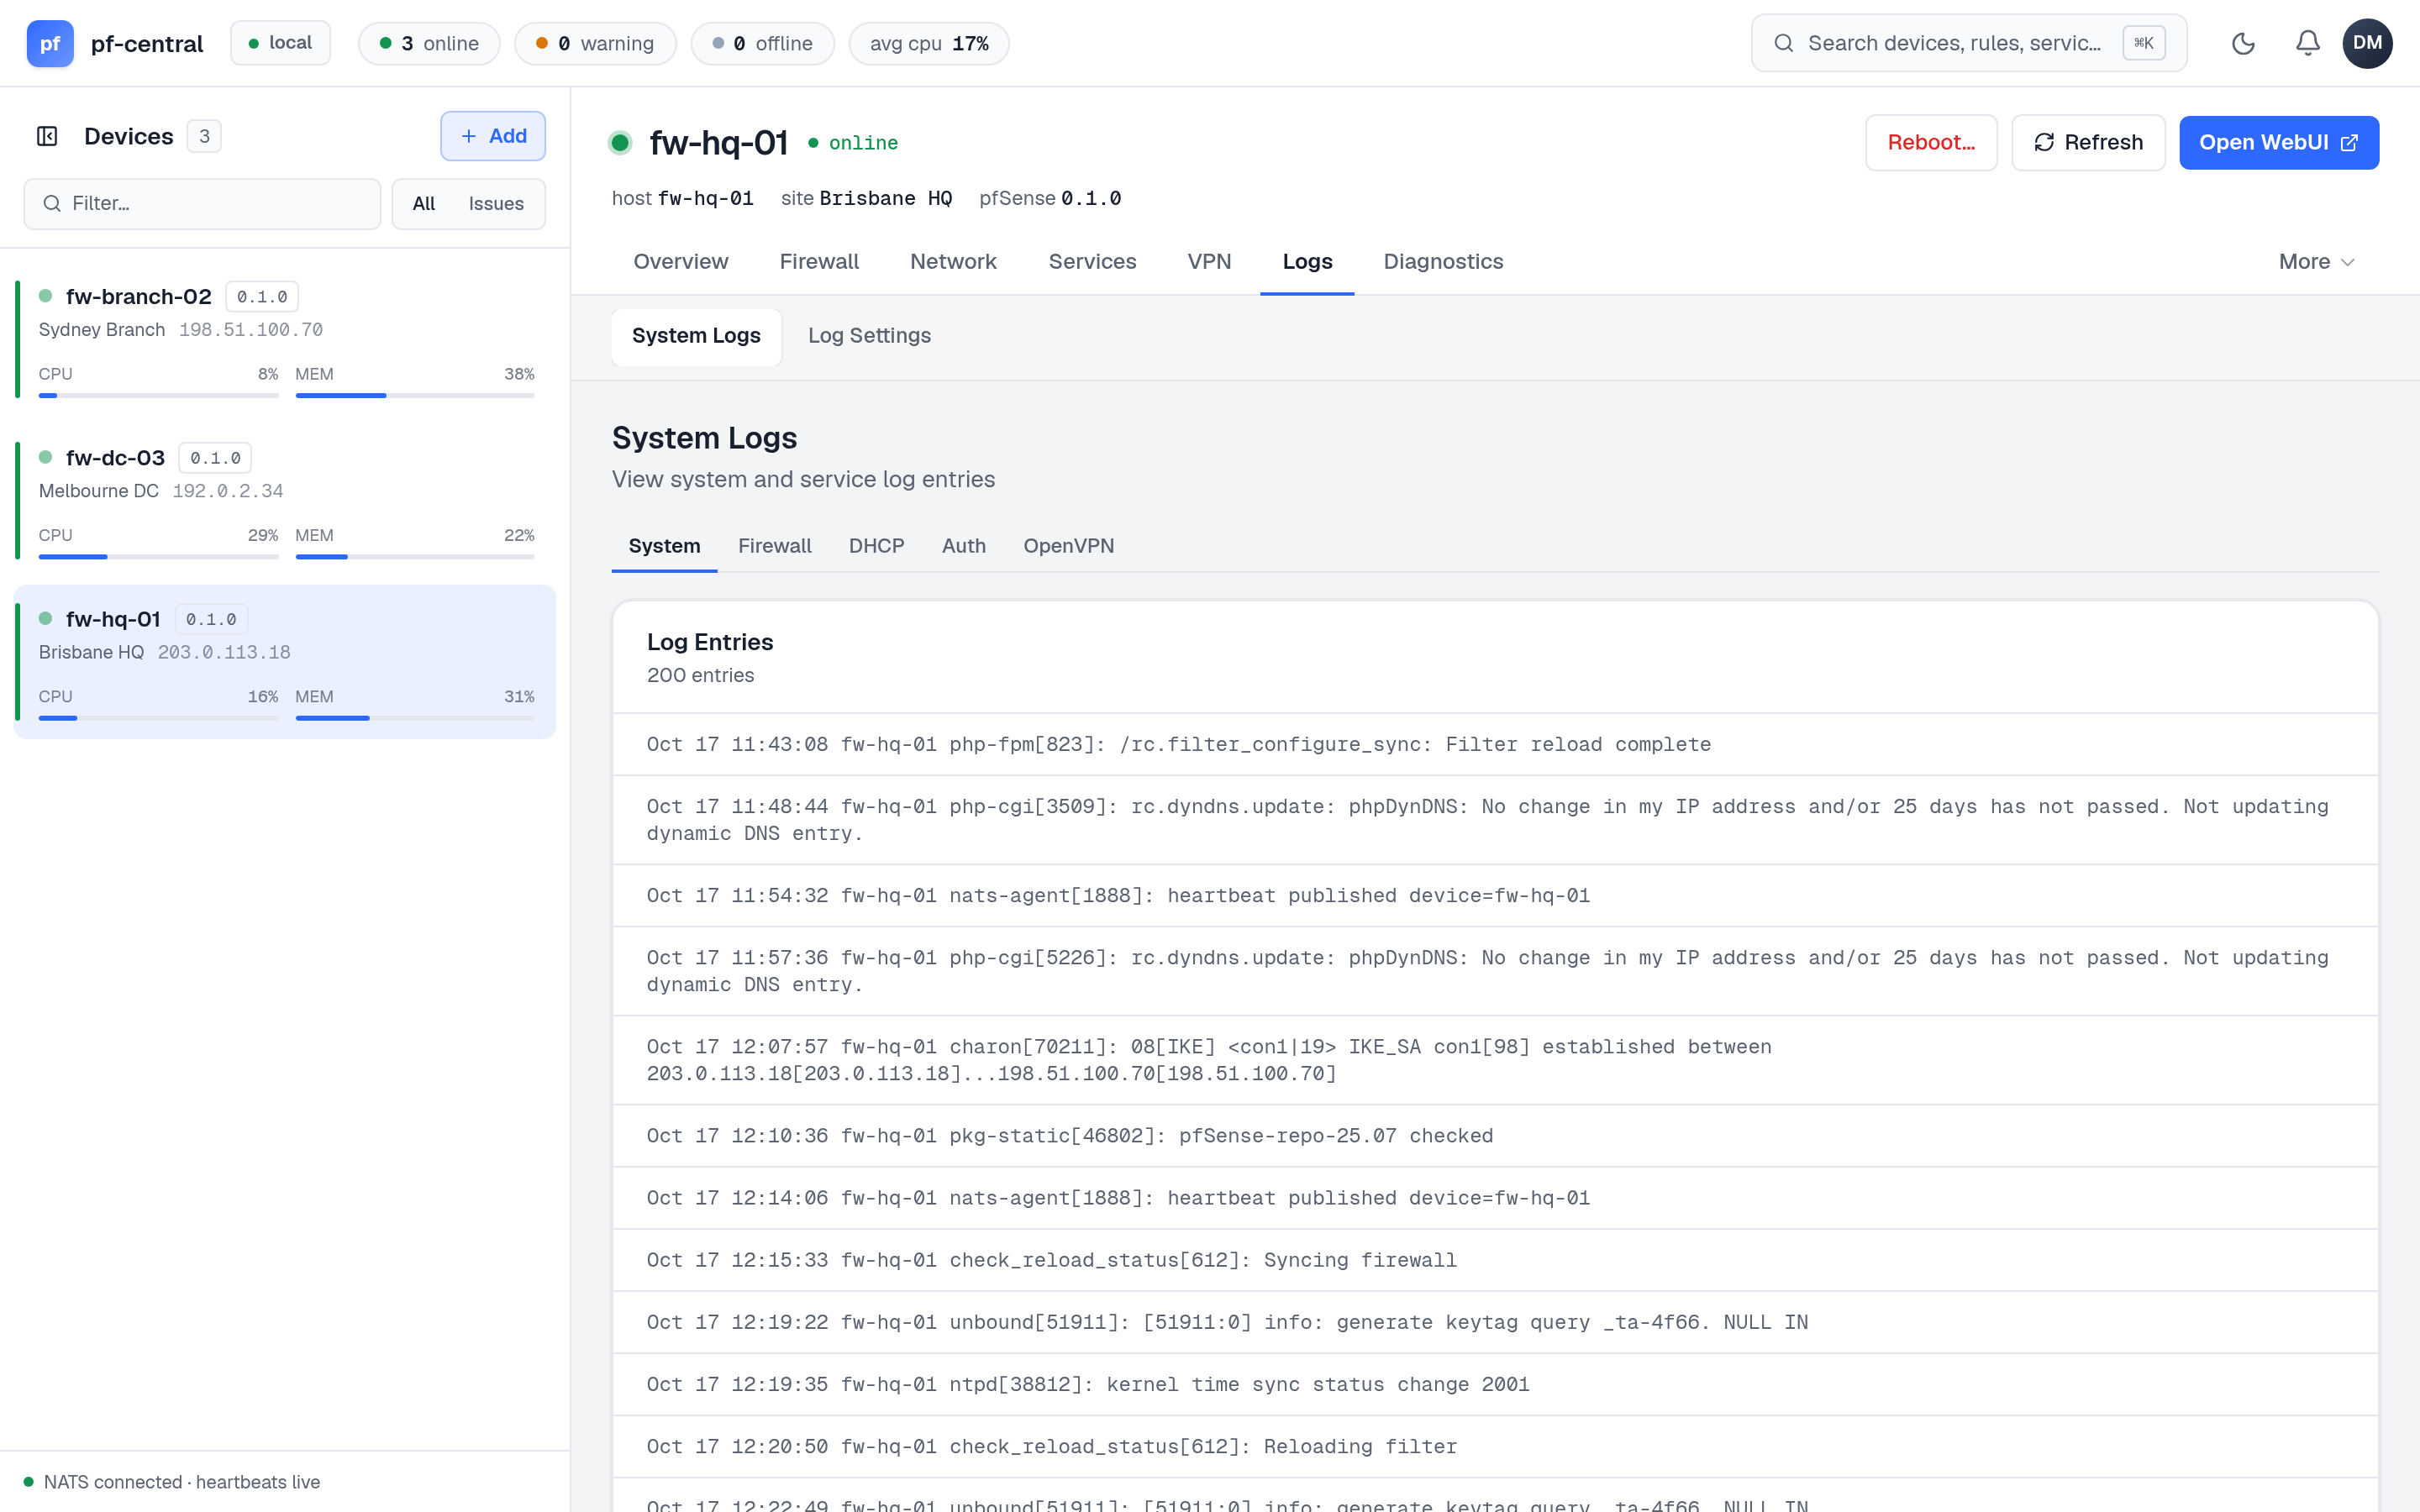Select the System Logs subtab
The height and width of the screenshot is (1512, 2420).
(x=696, y=336)
